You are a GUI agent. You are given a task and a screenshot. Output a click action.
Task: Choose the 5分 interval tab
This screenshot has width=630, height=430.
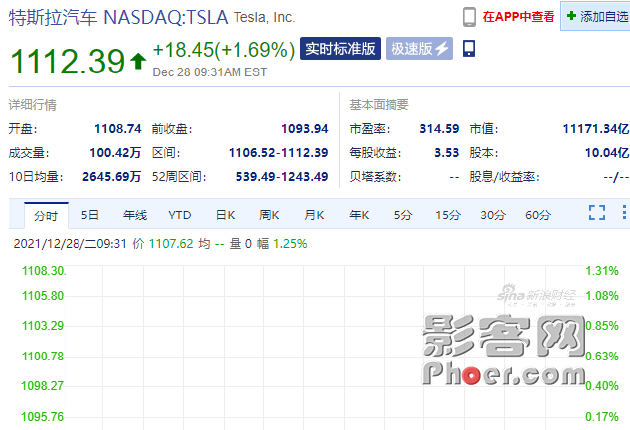point(403,215)
